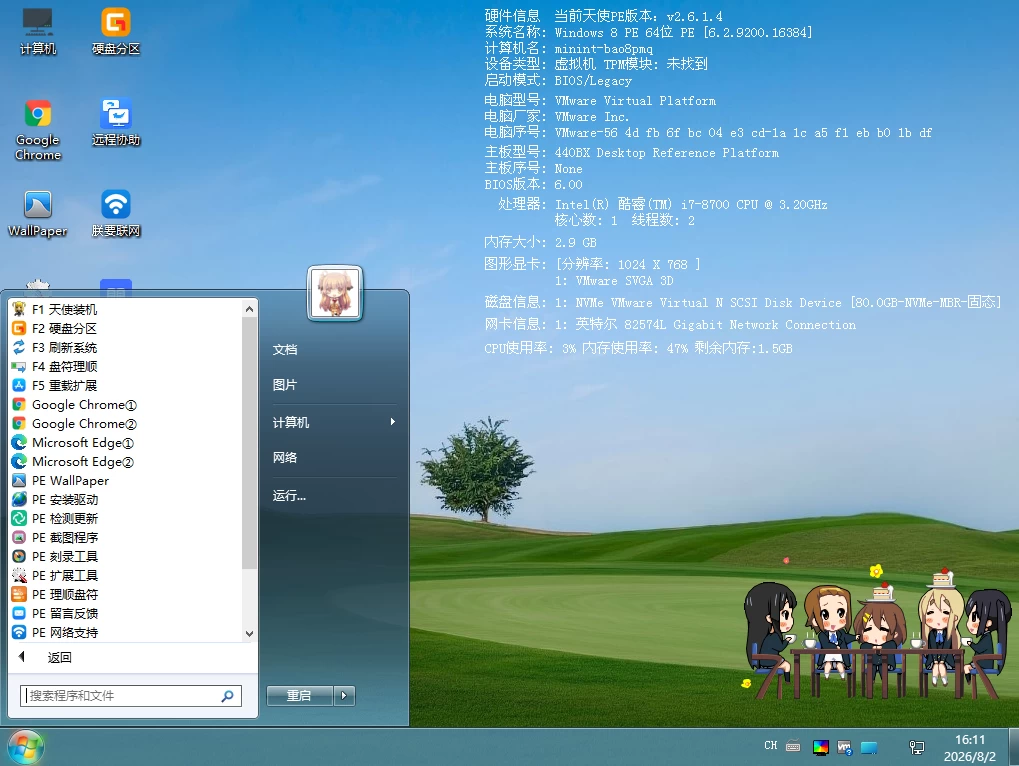Image resolution: width=1019 pixels, height=766 pixels.
Task: Click the user avatar picture in the Start menu
Action: 335,294
